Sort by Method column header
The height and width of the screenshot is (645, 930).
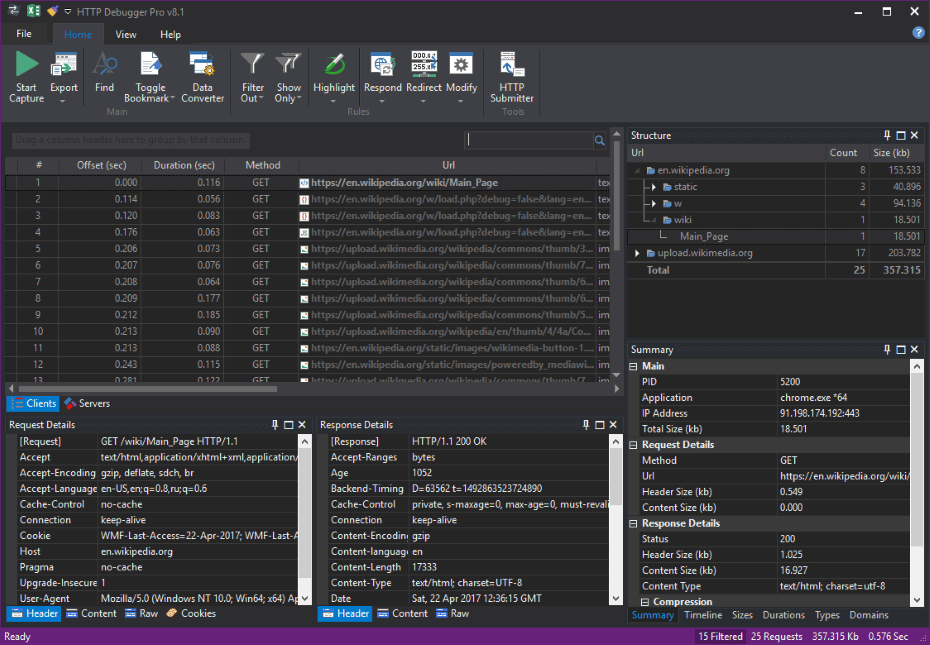pyautogui.click(x=263, y=166)
